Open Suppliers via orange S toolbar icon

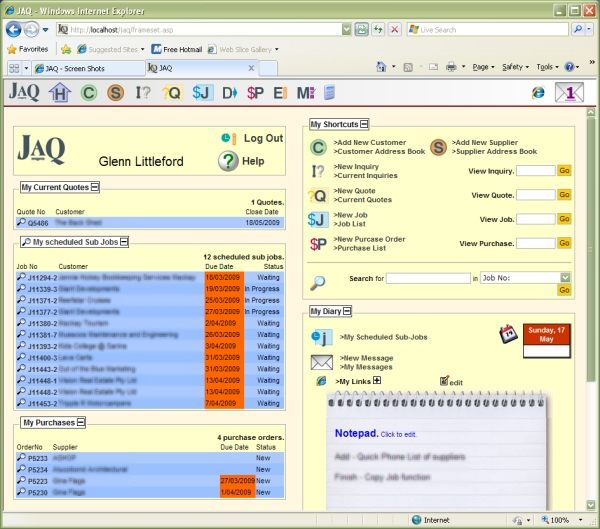point(116,93)
